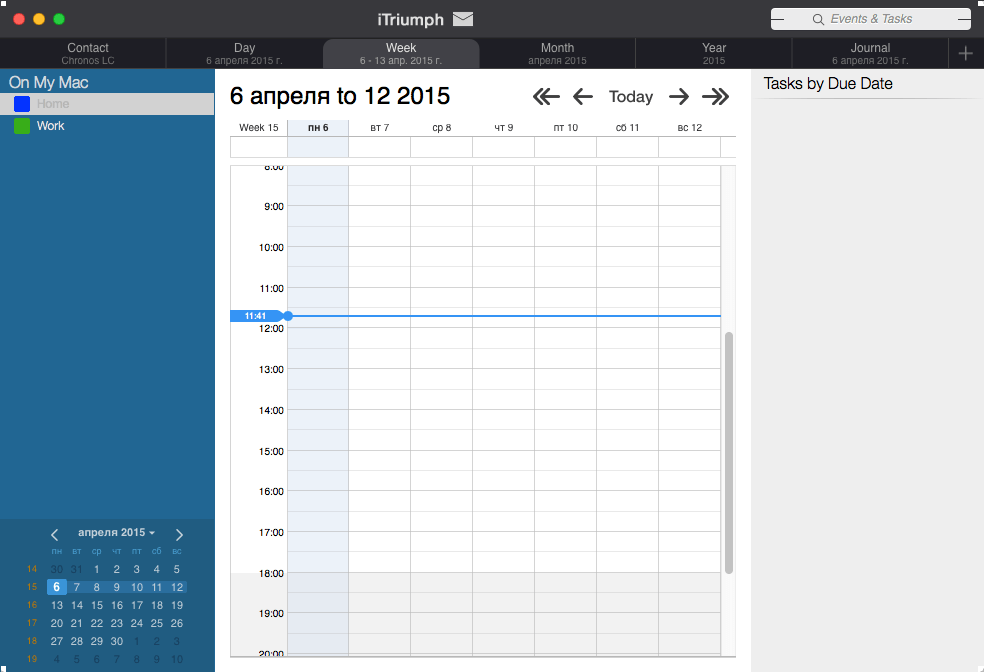Switch to the Year tab
Viewport: 984px width, 672px height.
pyautogui.click(x=714, y=53)
